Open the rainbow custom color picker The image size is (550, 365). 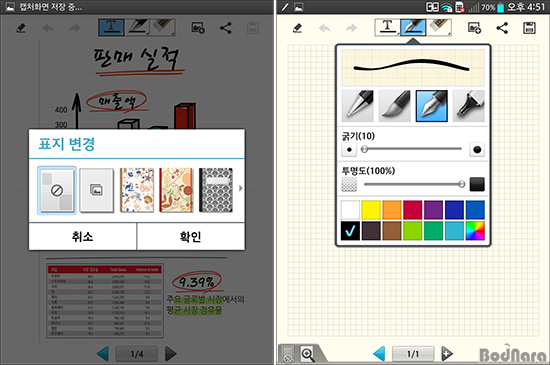point(475,231)
